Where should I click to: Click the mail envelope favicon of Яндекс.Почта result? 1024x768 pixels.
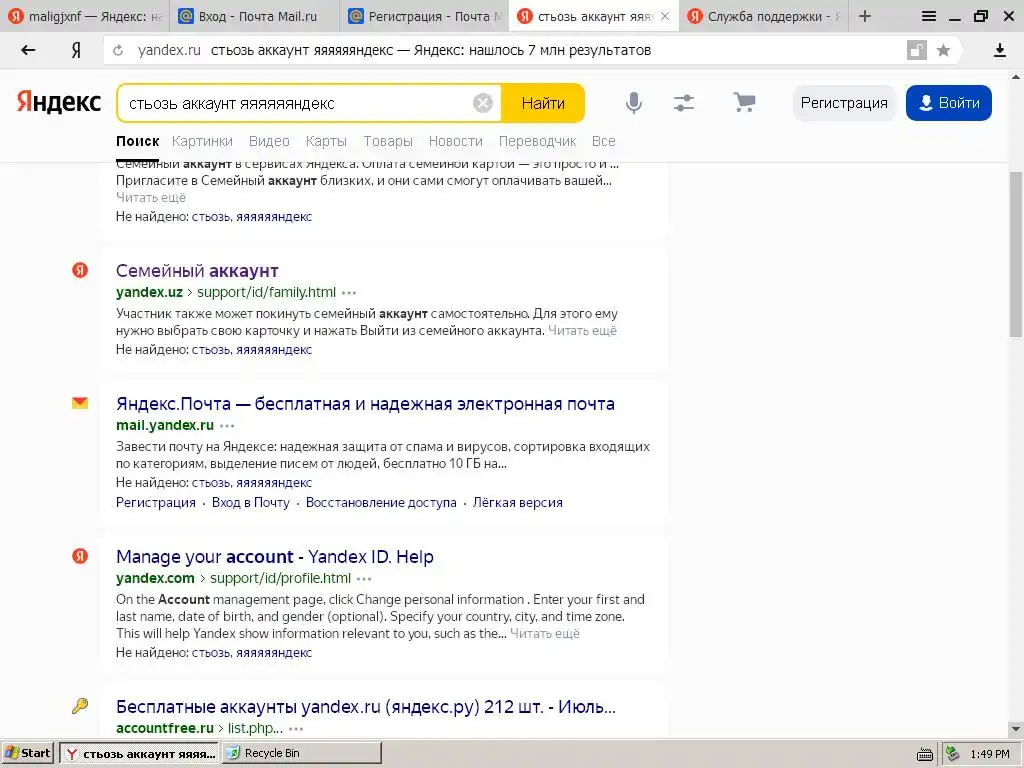(80, 403)
